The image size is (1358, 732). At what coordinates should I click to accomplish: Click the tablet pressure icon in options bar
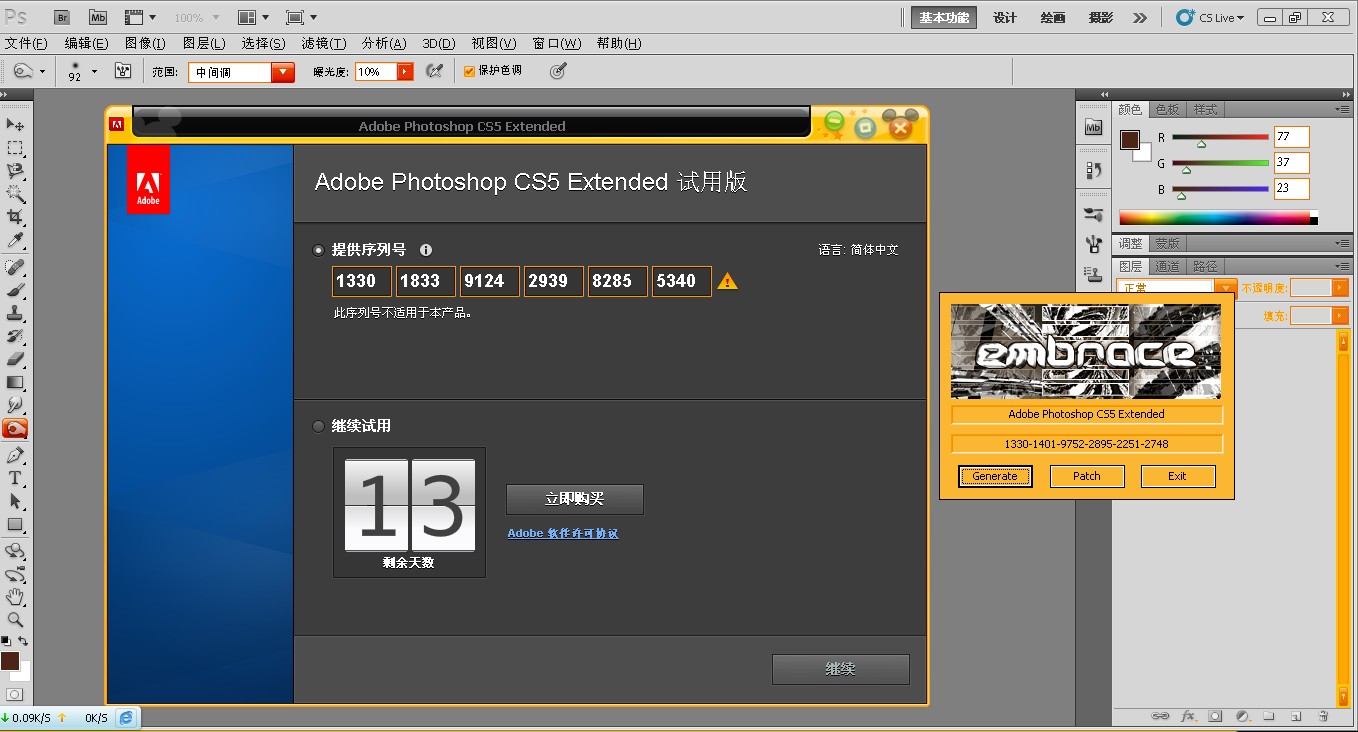tap(558, 71)
